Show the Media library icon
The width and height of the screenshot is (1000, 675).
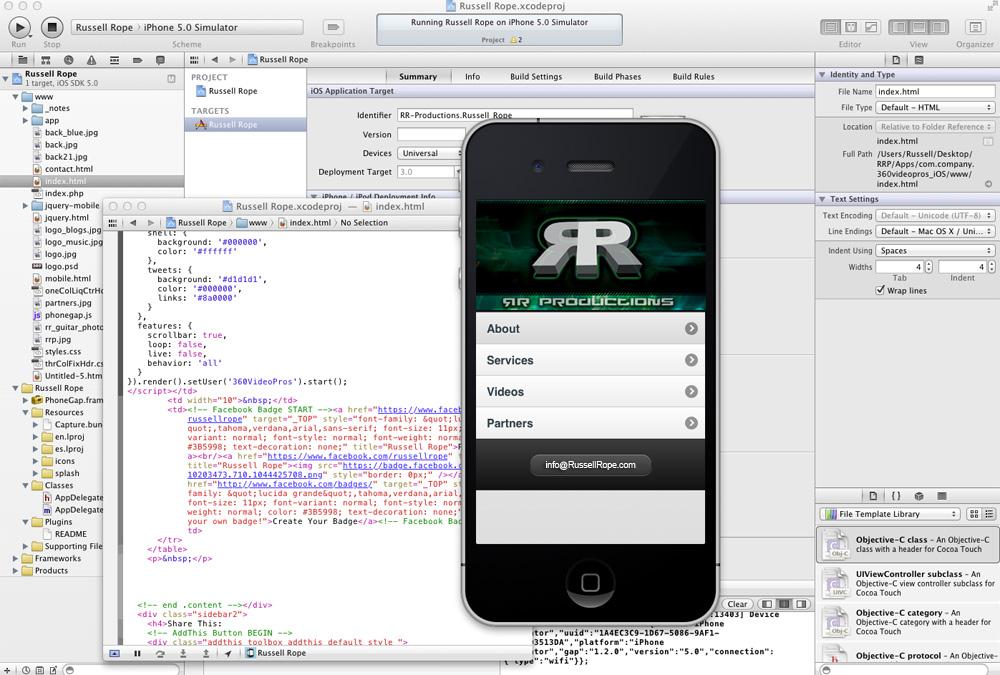[942, 496]
